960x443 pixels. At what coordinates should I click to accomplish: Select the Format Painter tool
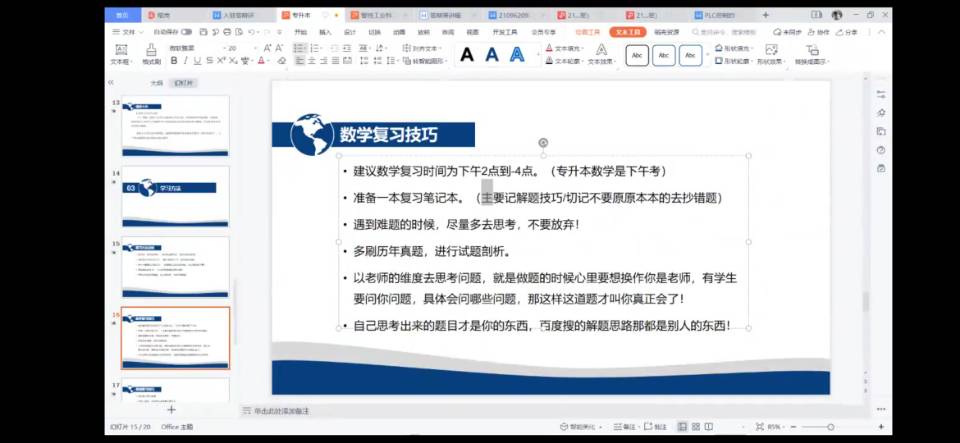[x=150, y=55]
